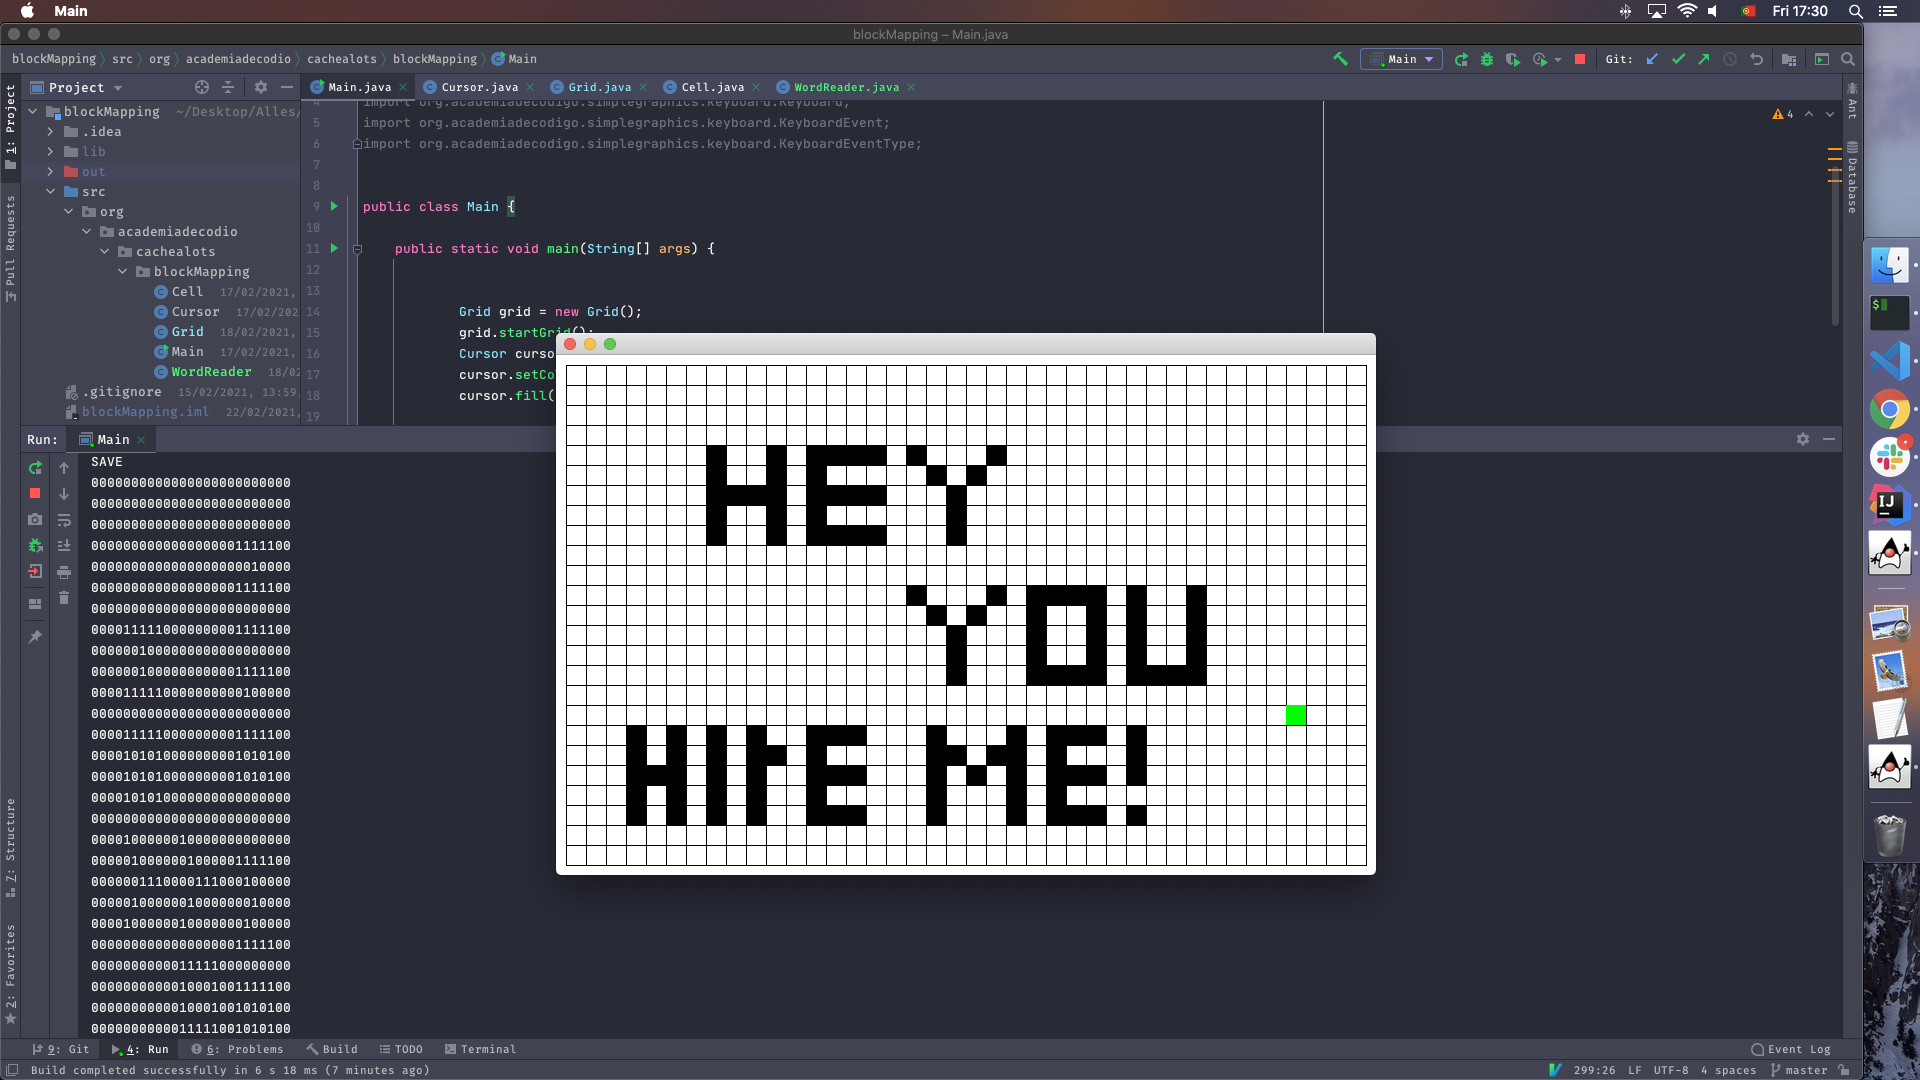Screen dimensions: 1920x1080
Task: Switch to the Cursor.java editor tab
Action: (x=478, y=87)
